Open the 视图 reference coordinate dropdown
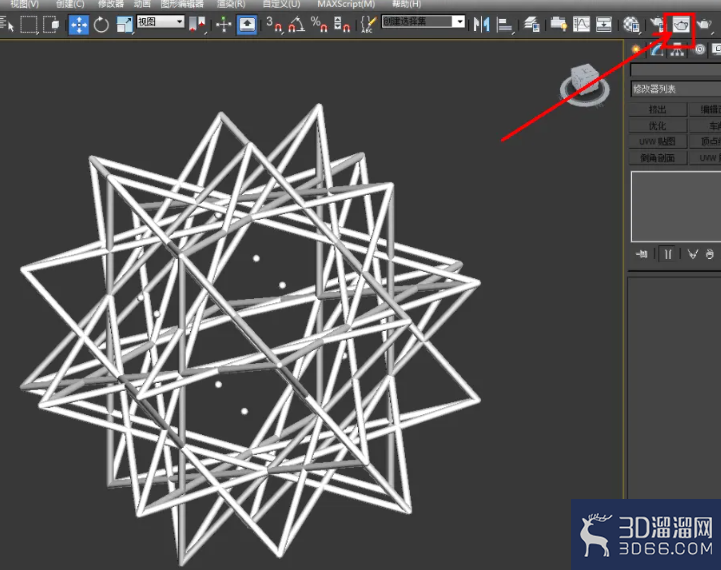 click(x=160, y=22)
